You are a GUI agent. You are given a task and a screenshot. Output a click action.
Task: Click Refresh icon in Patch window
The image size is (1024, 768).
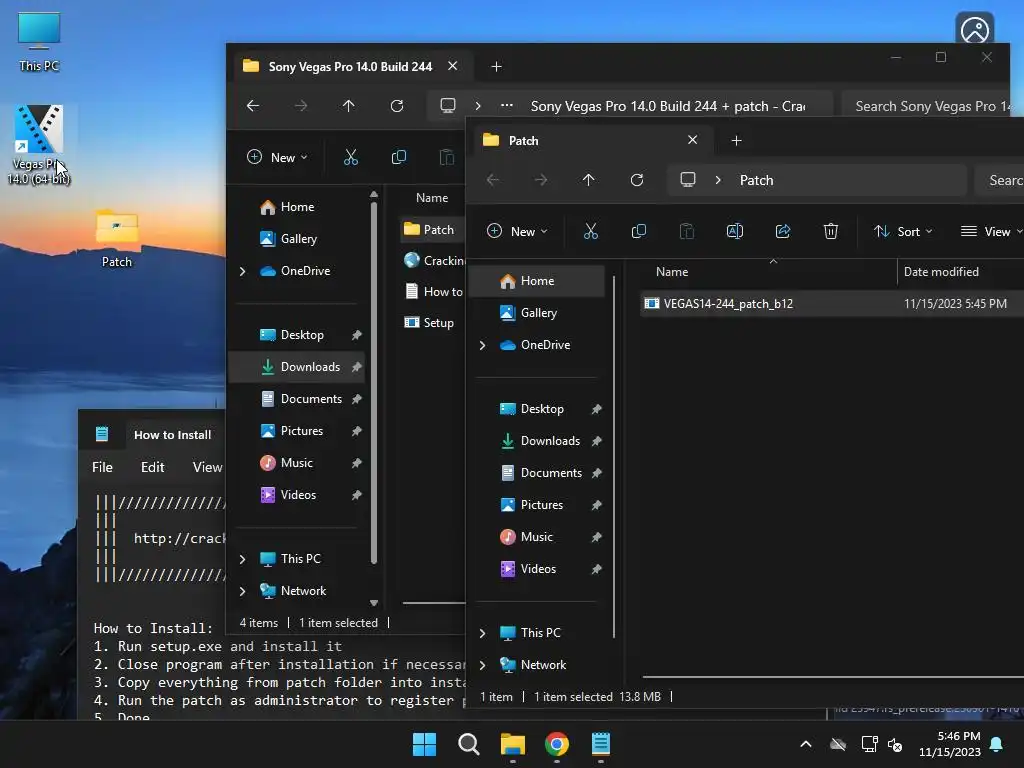coord(637,180)
